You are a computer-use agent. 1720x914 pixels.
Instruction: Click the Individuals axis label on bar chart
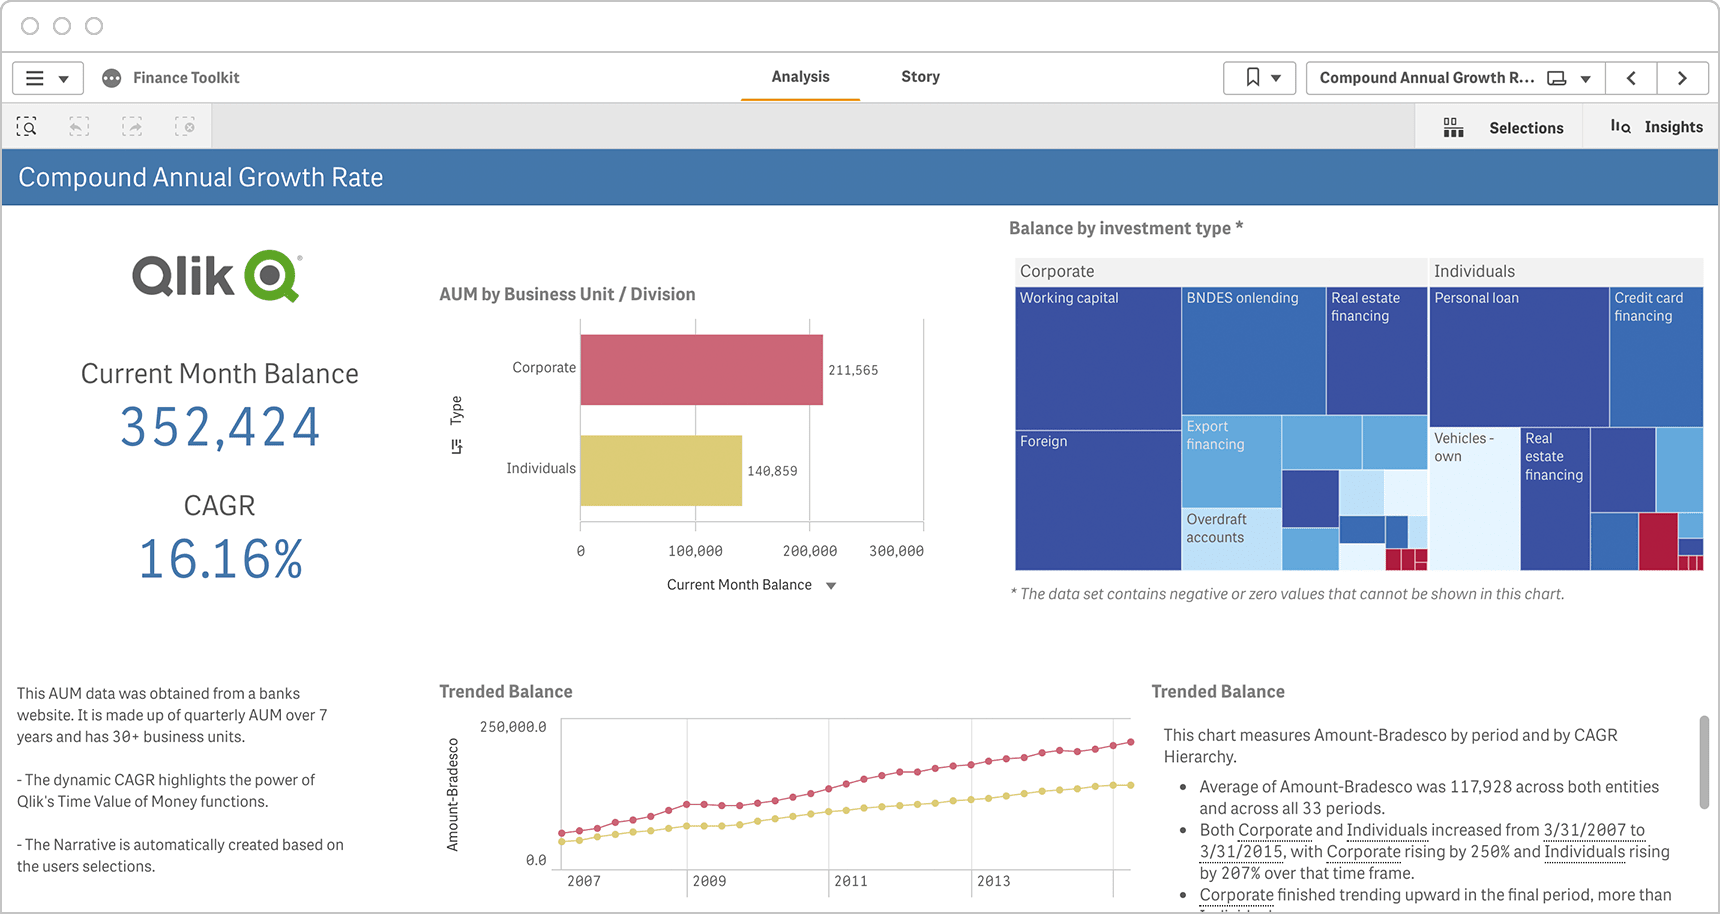pyautogui.click(x=541, y=468)
